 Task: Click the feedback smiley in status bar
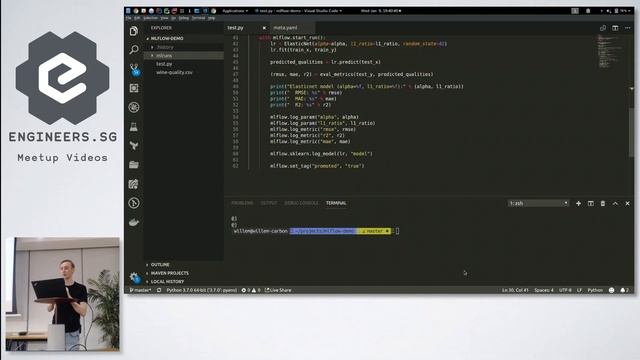click(x=611, y=290)
